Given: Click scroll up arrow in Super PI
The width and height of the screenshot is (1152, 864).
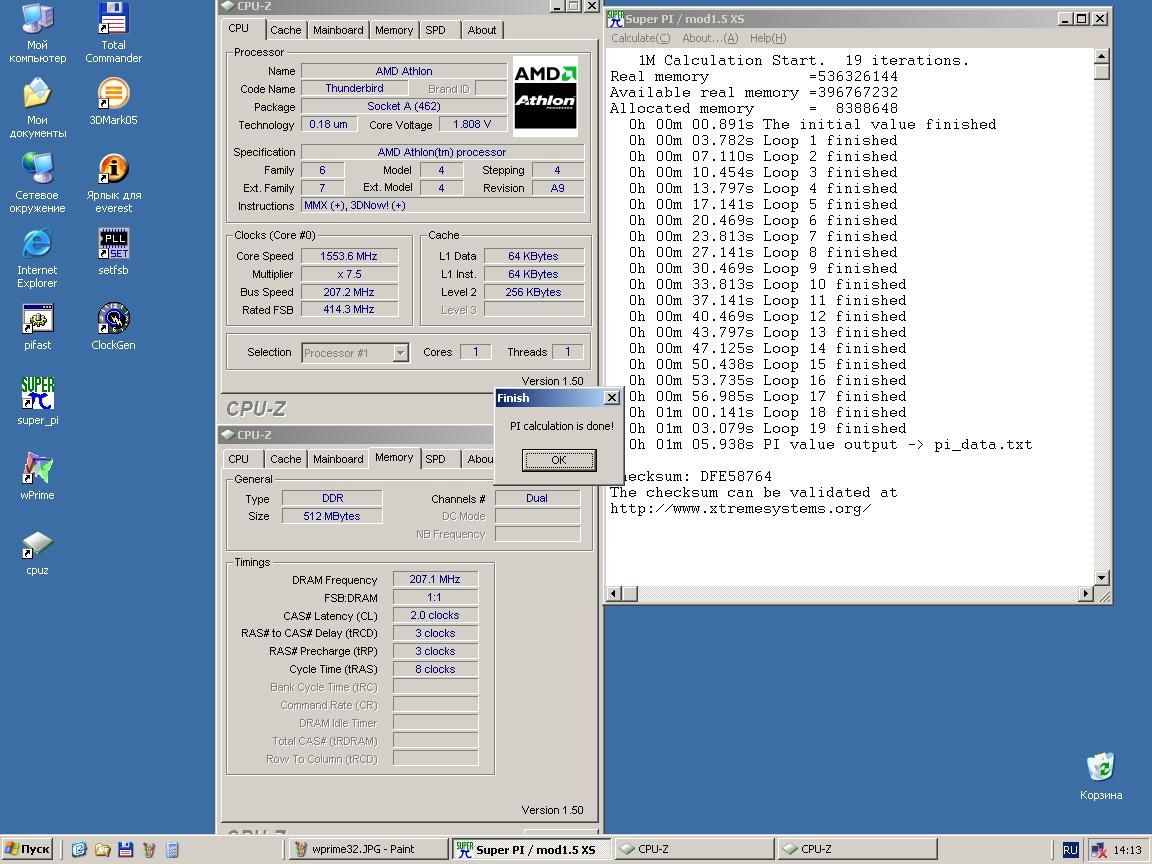Looking at the screenshot, I should pos(1101,56).
